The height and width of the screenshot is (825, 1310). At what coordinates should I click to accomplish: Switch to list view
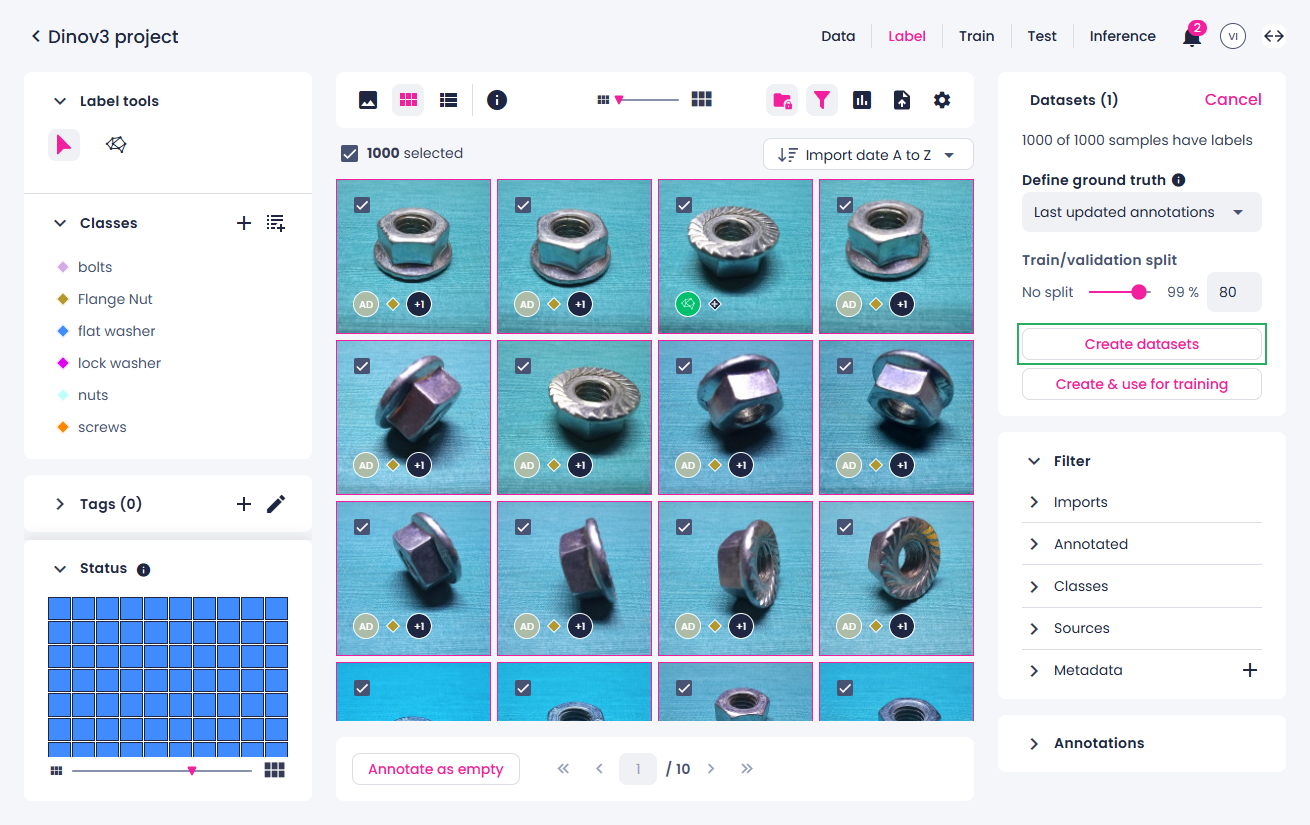pyautogui.click(x=448, y=100)
